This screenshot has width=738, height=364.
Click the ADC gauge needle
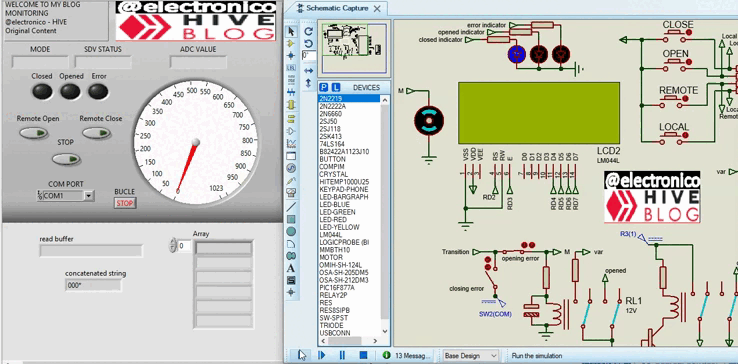click(x=187, y=167)
